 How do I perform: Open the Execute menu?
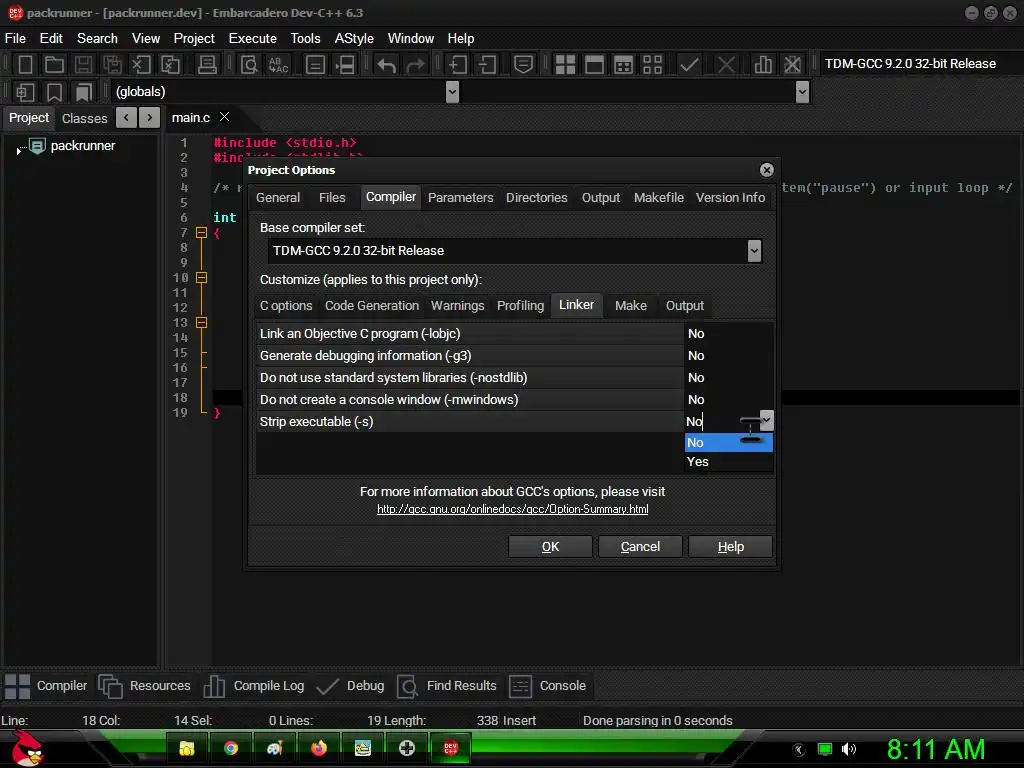coord(252,39)
